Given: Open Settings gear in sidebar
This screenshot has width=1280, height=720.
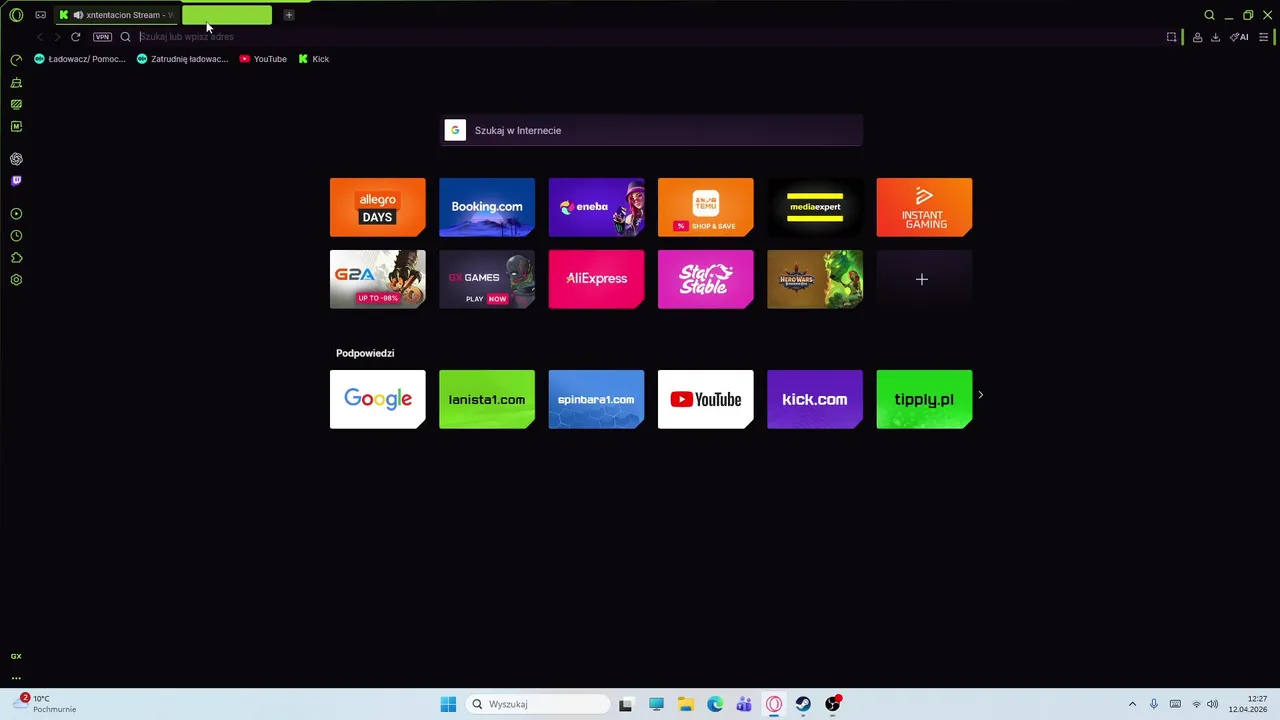Looking at the screenshot, I should point(16,280).
